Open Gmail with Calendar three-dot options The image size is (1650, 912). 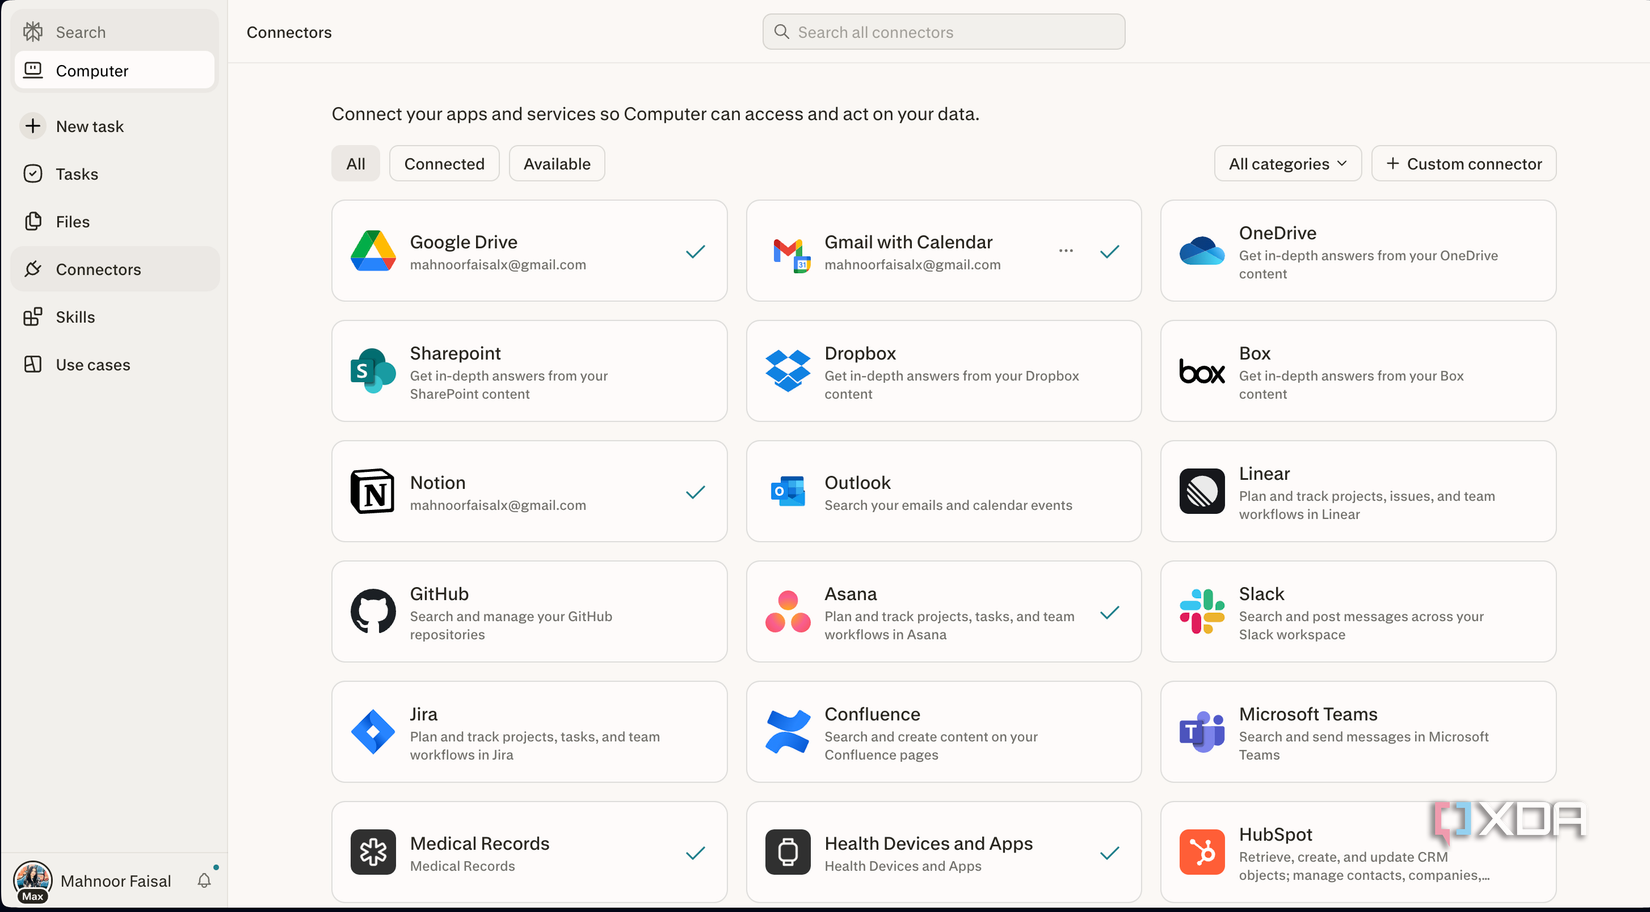pyautogui.click(x=1066, y=251)
